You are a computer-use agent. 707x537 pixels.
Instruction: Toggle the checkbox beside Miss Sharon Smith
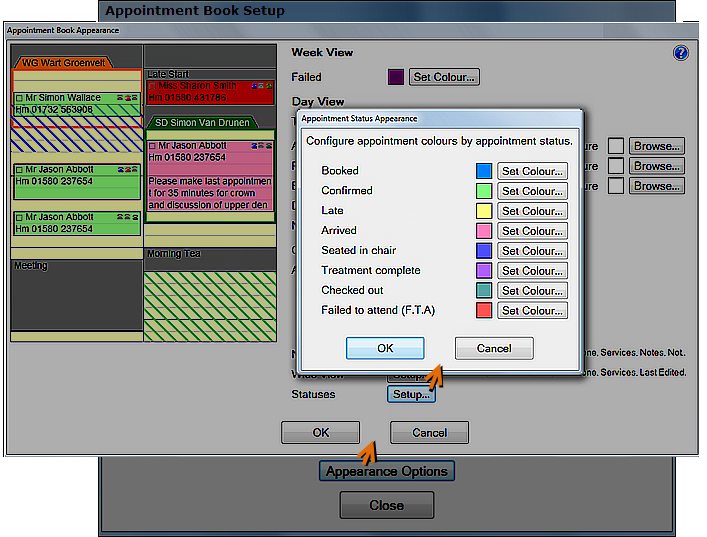point(152,86)
